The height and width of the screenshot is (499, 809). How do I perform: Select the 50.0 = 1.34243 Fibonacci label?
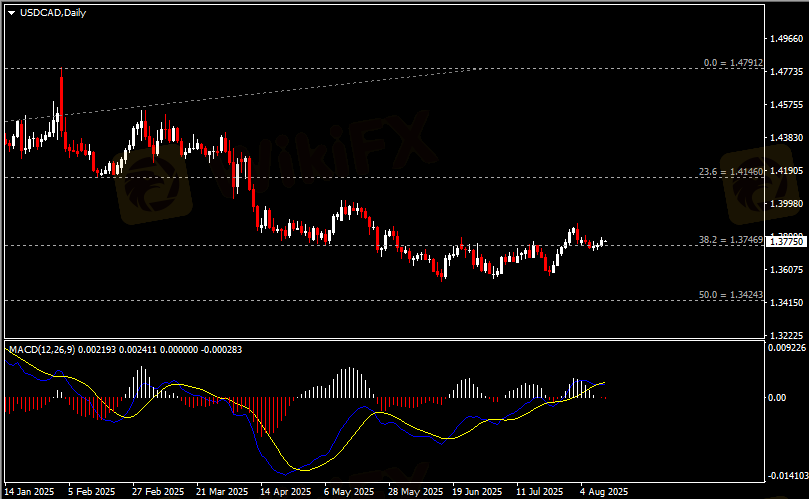(x=731, y=295)
